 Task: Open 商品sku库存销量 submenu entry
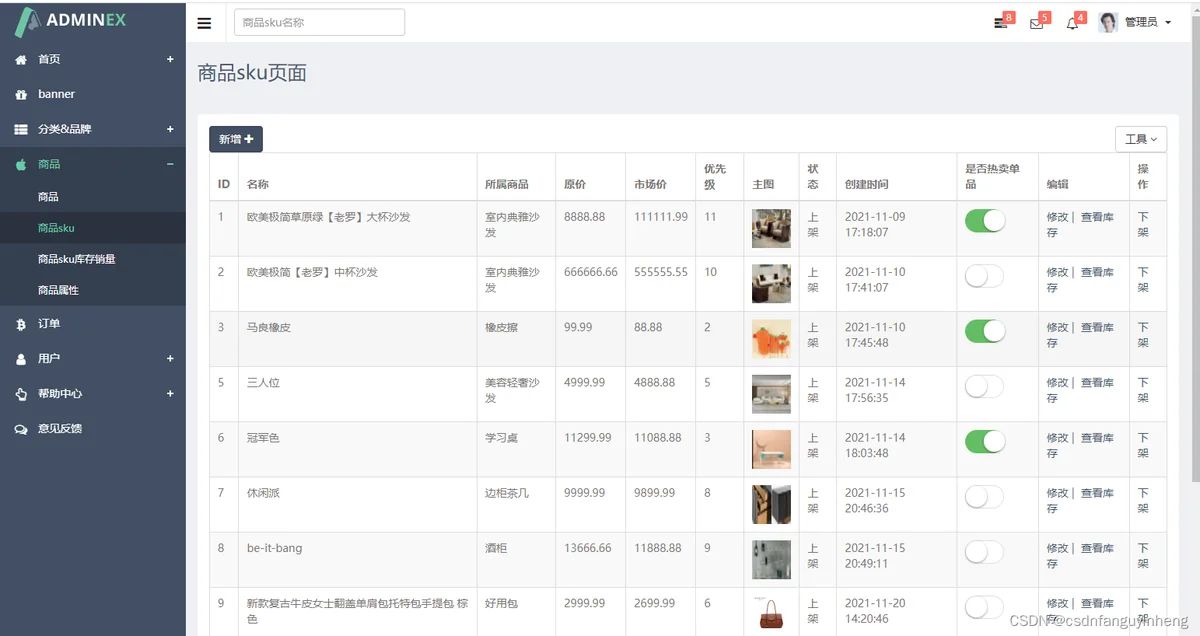pyautogui.click(x=93, y=259)
